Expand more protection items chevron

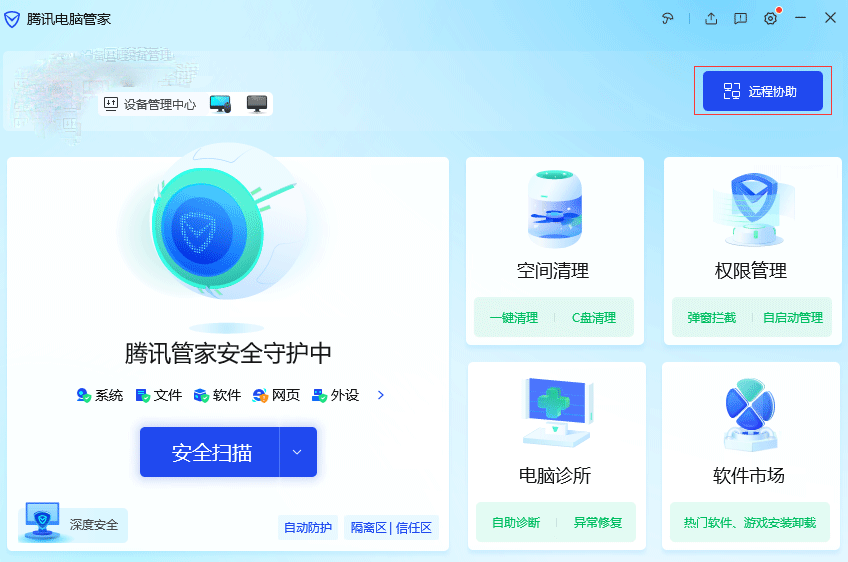(381, 395)
